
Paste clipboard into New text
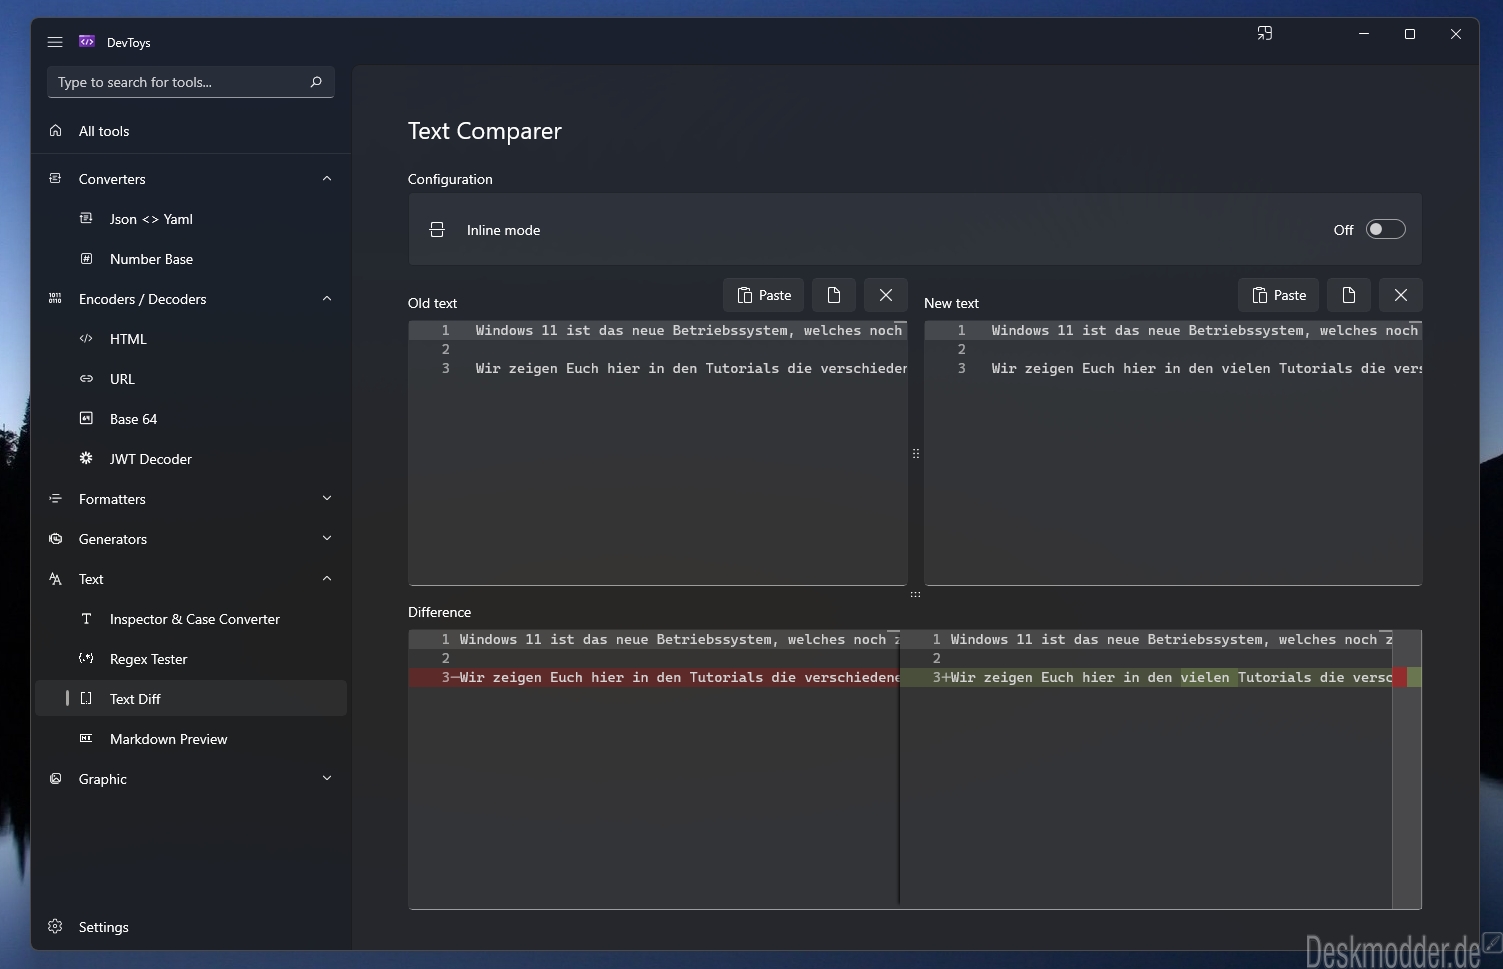pos(1279,295)
